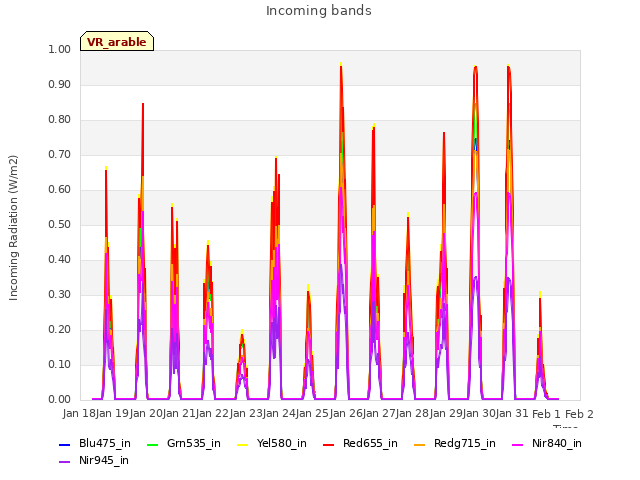Viewport: 640px width, 480px height.
Task: Click the Feb 2 x-axis date label
Action: click(x=579, y=414)
